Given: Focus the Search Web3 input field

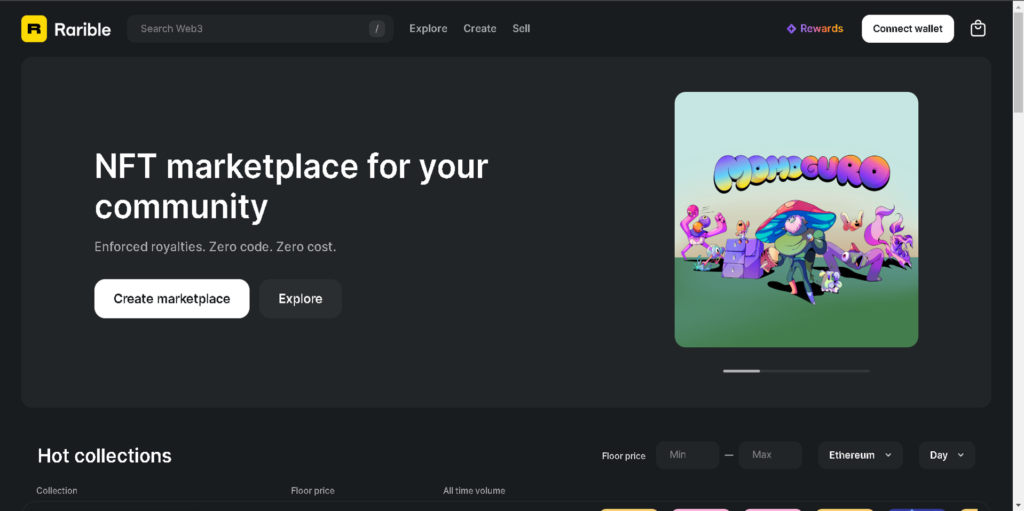Looking at the screenshot, I should pyautogui.click(x=250, y=29).
